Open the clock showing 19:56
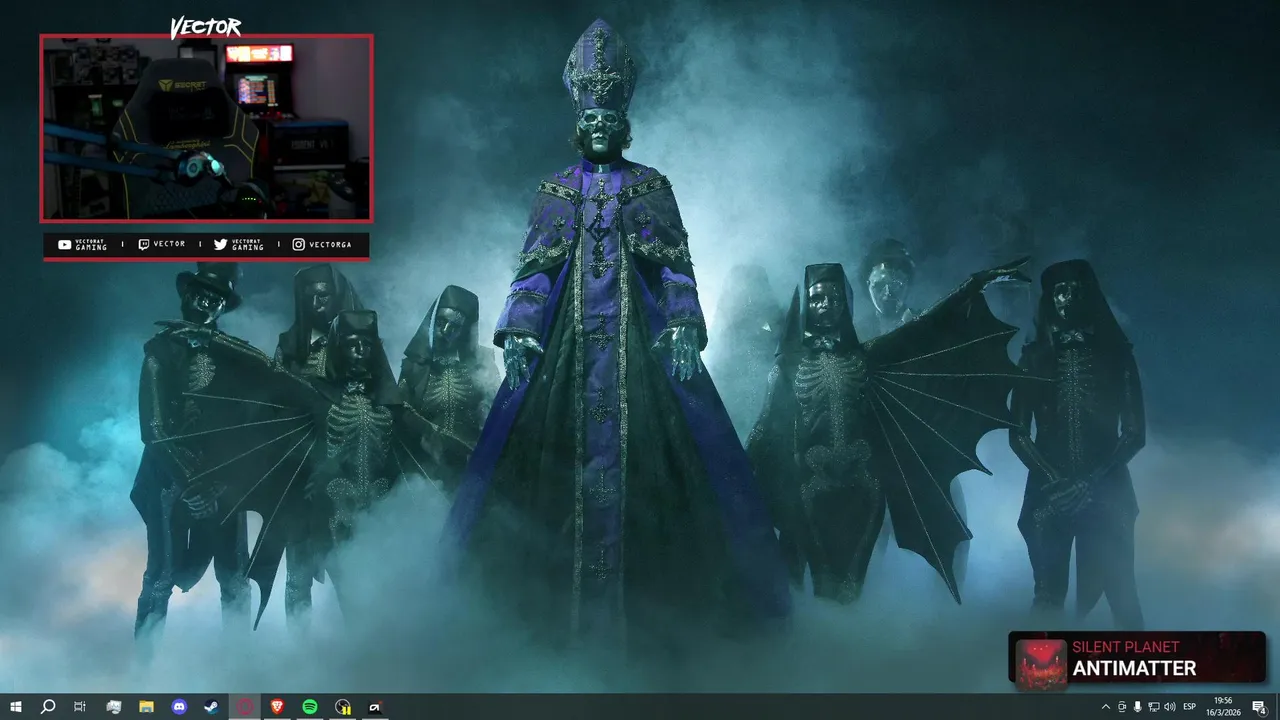 (x=1223, y=707)
